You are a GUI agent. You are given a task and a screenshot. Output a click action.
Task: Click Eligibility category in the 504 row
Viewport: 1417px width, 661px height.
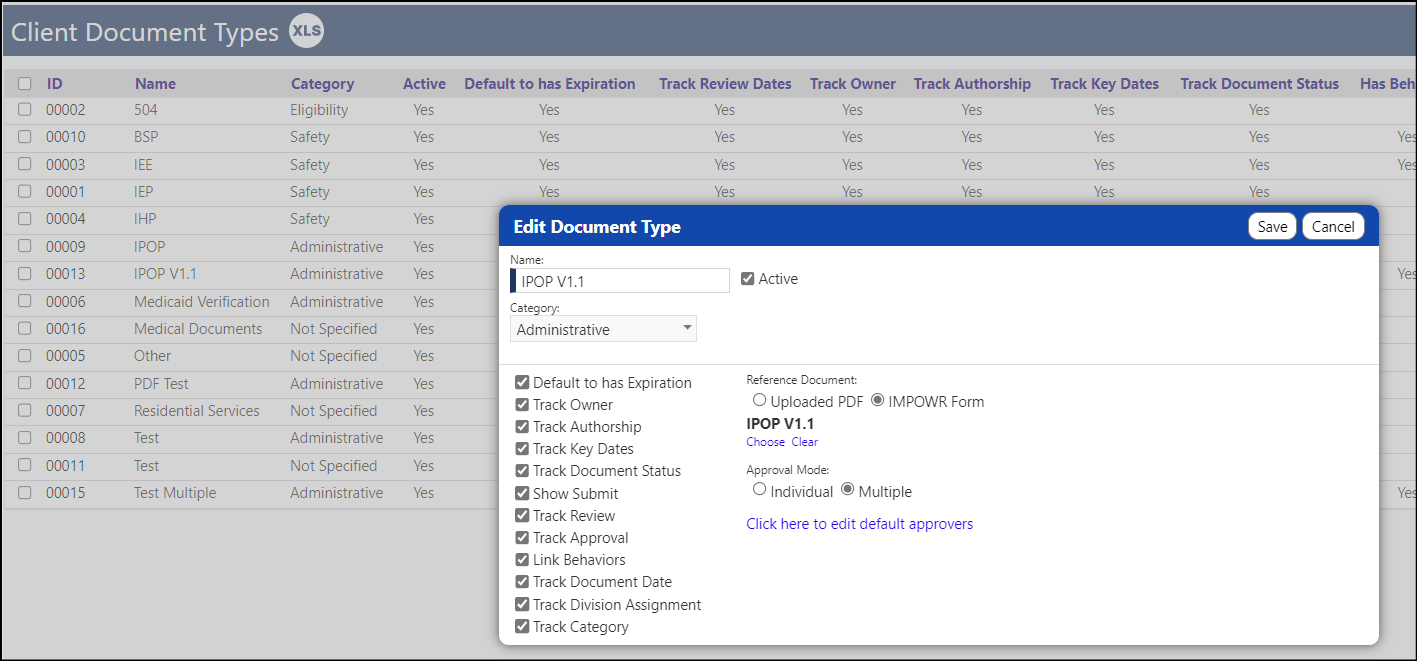(319, 110)
